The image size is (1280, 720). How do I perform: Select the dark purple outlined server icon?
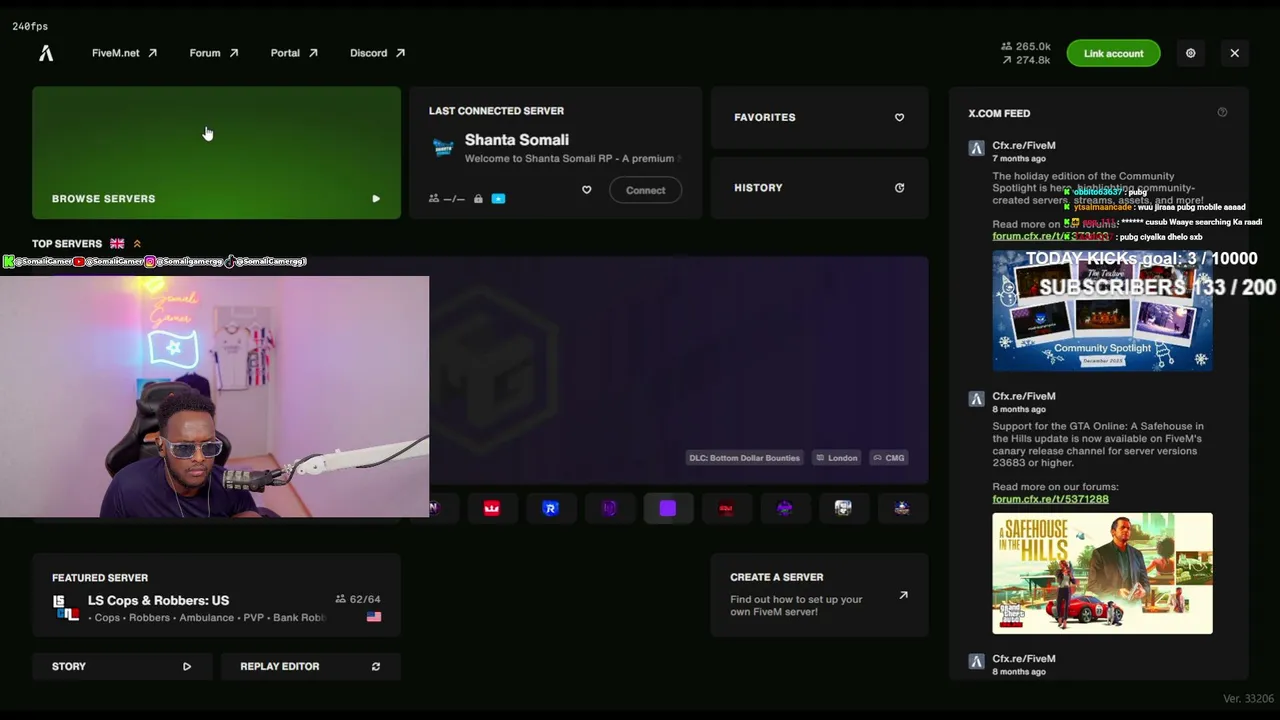click(609, 508)
